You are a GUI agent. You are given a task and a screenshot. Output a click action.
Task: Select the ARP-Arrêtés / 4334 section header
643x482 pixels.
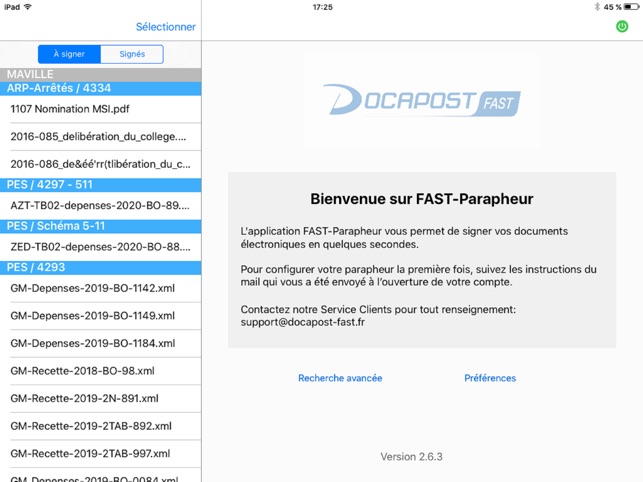100,88
